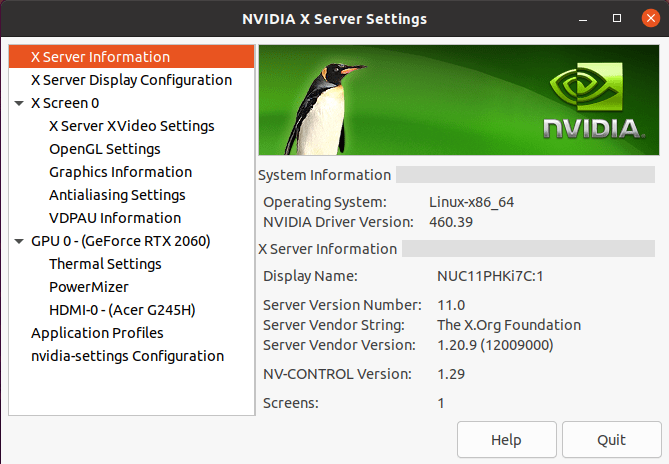Collapse the GPU 0 tree arrow
This screenshot has width=669, height=464.
[x=19, y=241]
